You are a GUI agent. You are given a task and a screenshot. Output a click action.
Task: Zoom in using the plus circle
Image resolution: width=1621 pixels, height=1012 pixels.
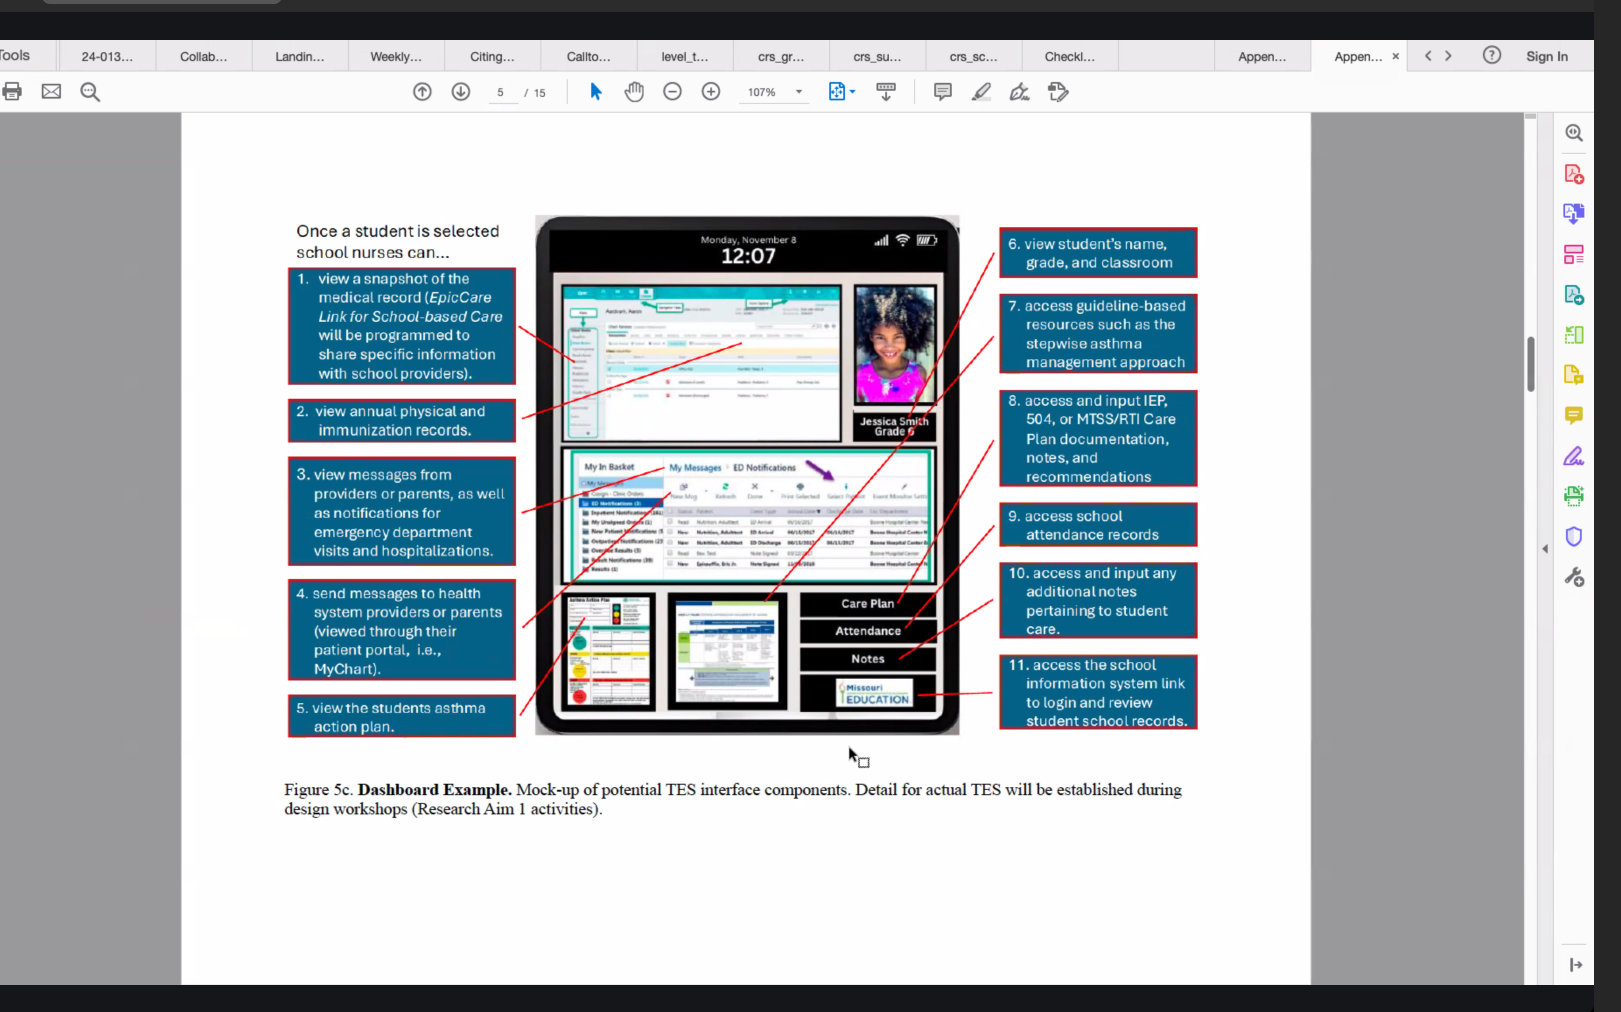(x=711, y=92)
